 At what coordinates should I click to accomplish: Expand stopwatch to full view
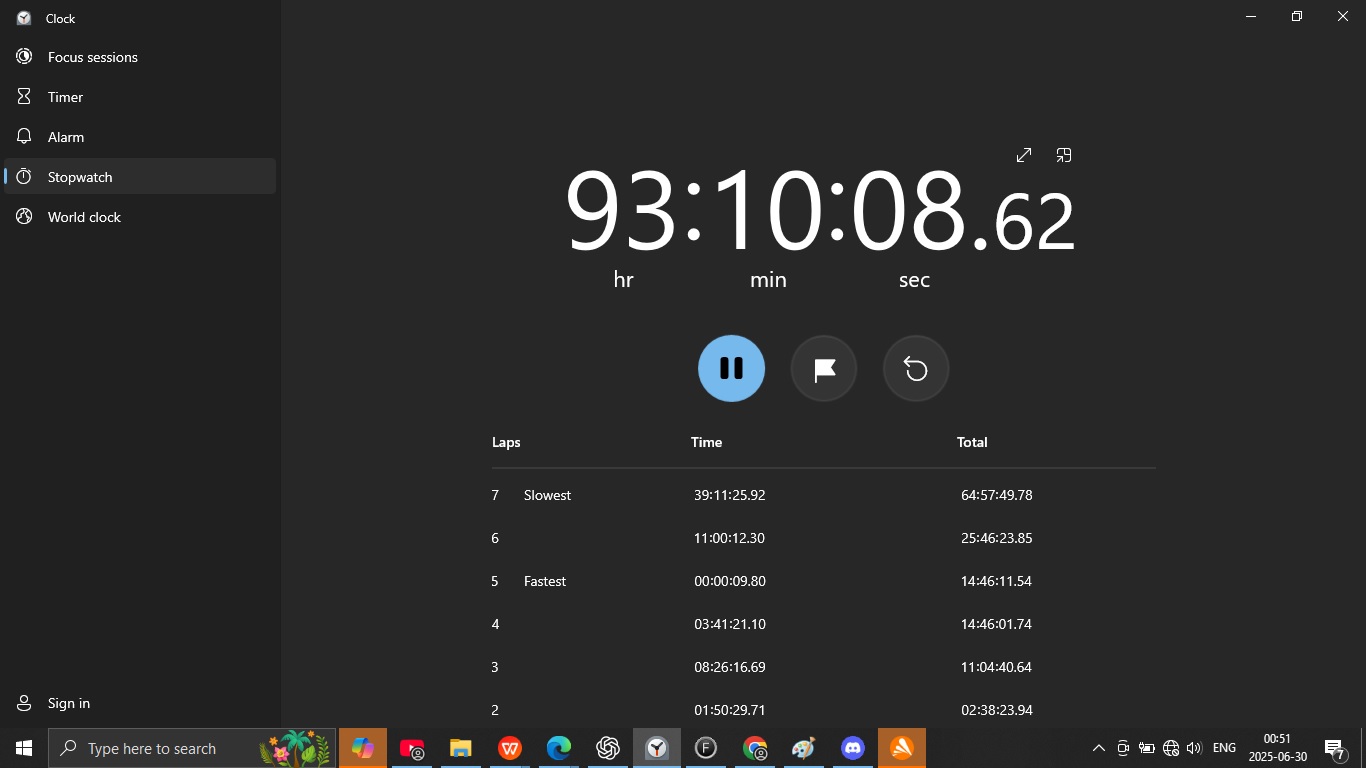click(x=1024, y=155)
